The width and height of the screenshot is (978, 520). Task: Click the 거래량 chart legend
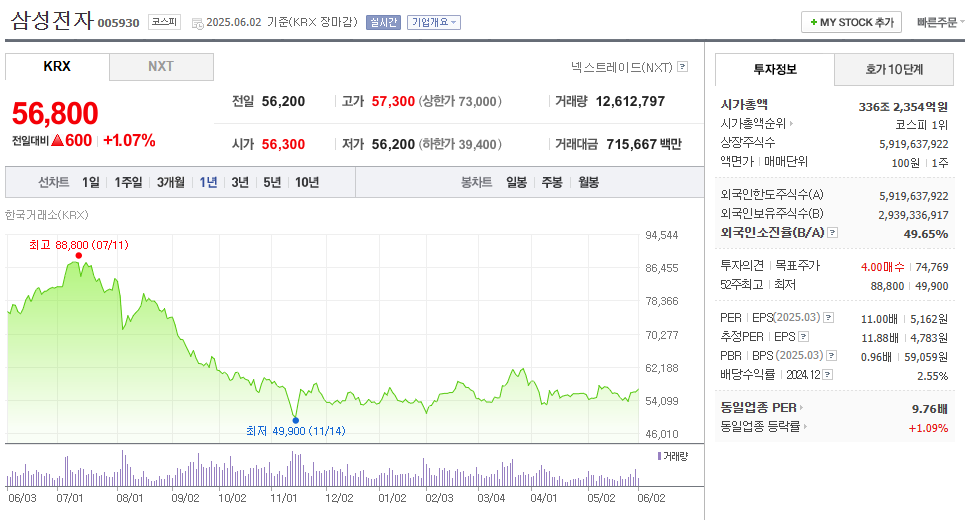point(673,456)
